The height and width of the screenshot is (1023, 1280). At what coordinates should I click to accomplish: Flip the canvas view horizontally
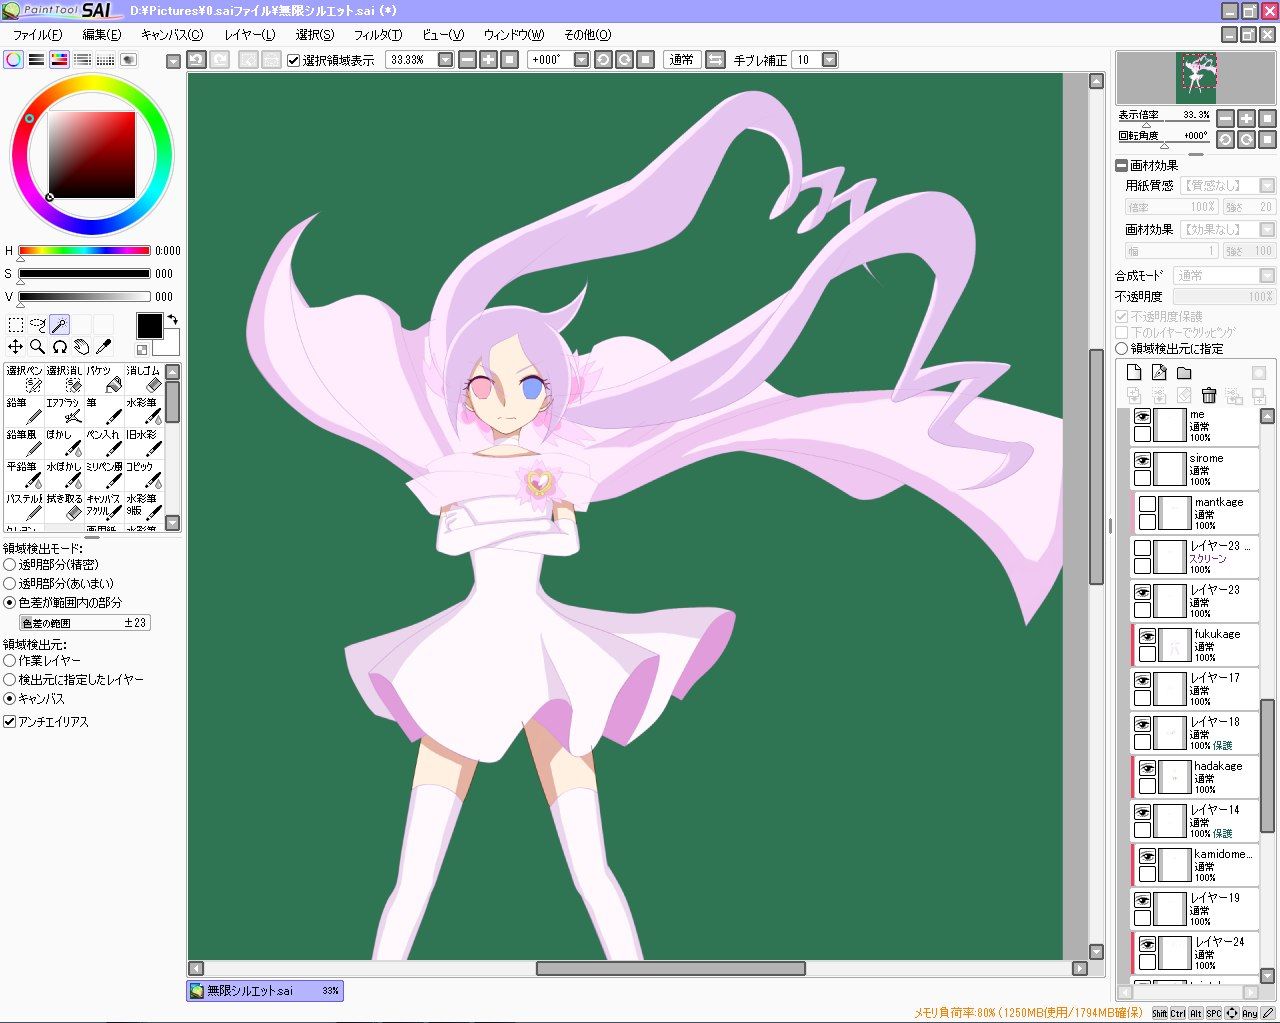click(x=715, y=60)
